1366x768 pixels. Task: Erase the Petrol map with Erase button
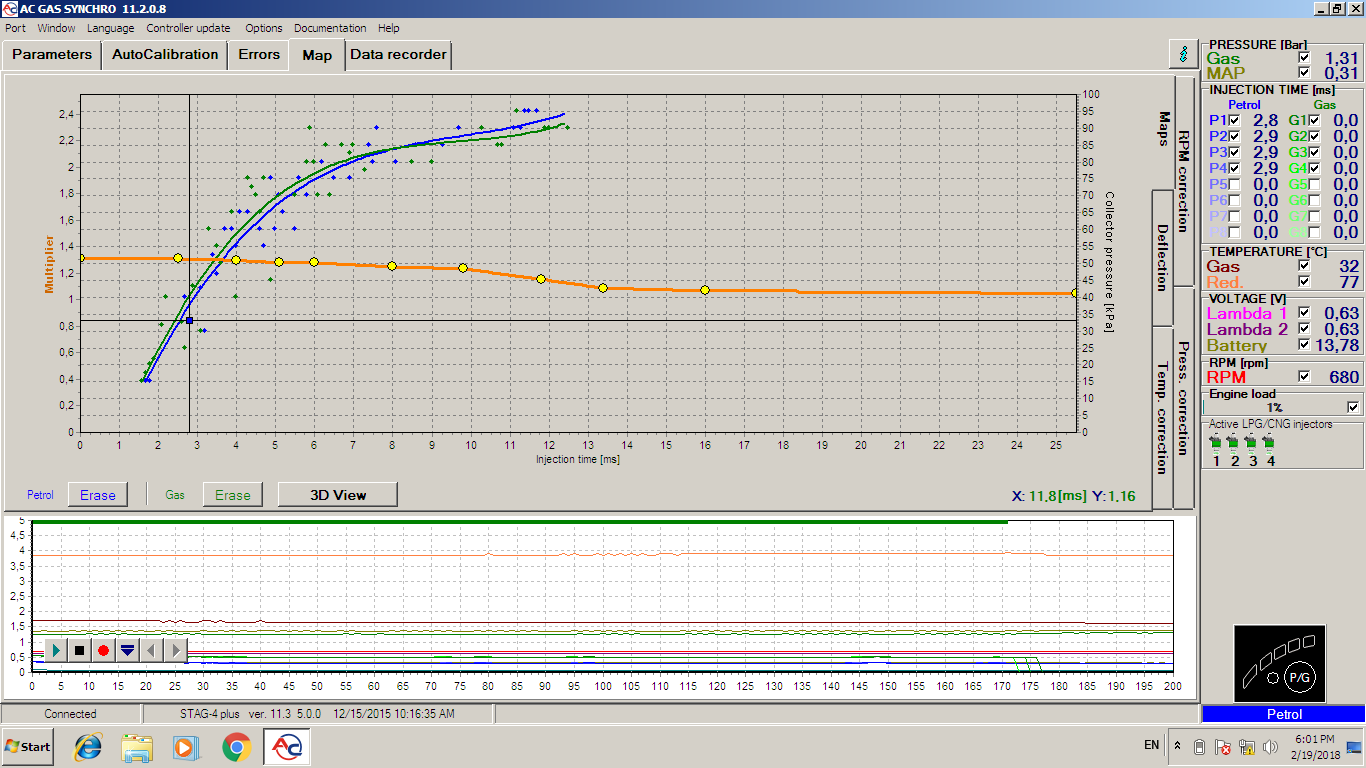(98, 495)
